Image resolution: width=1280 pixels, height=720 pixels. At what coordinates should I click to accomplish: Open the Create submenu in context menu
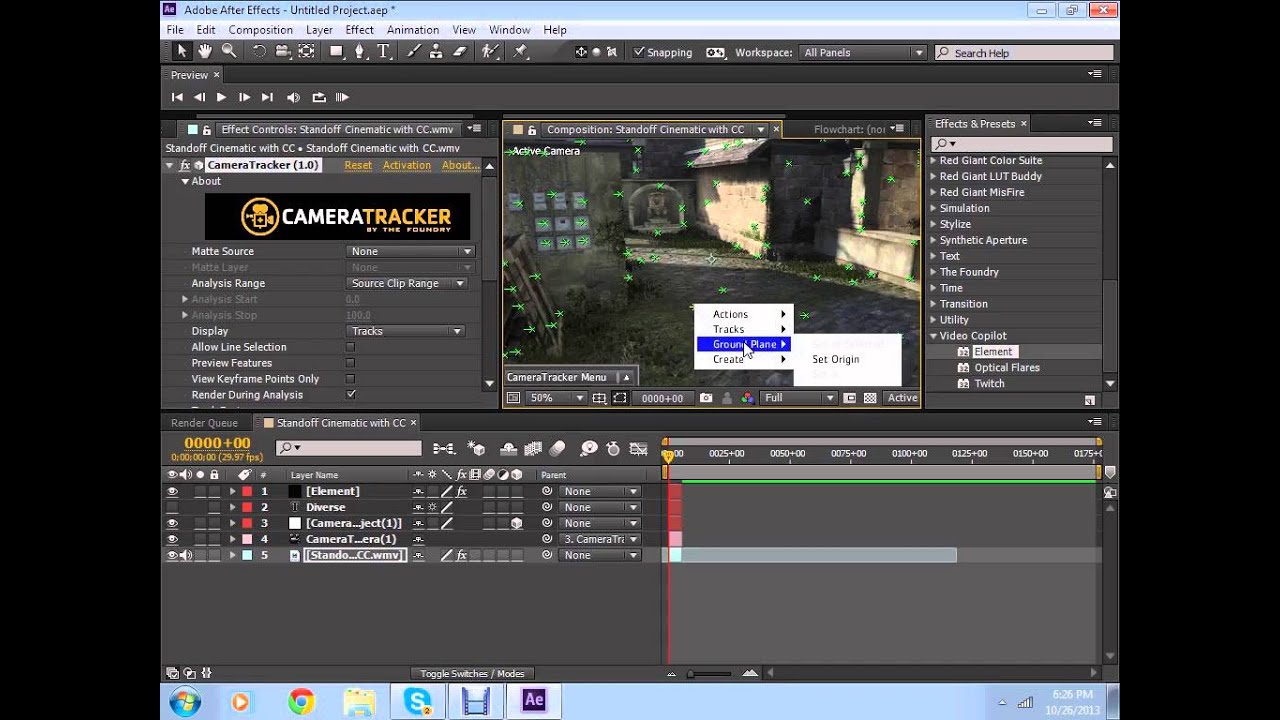tap(744, 359)
